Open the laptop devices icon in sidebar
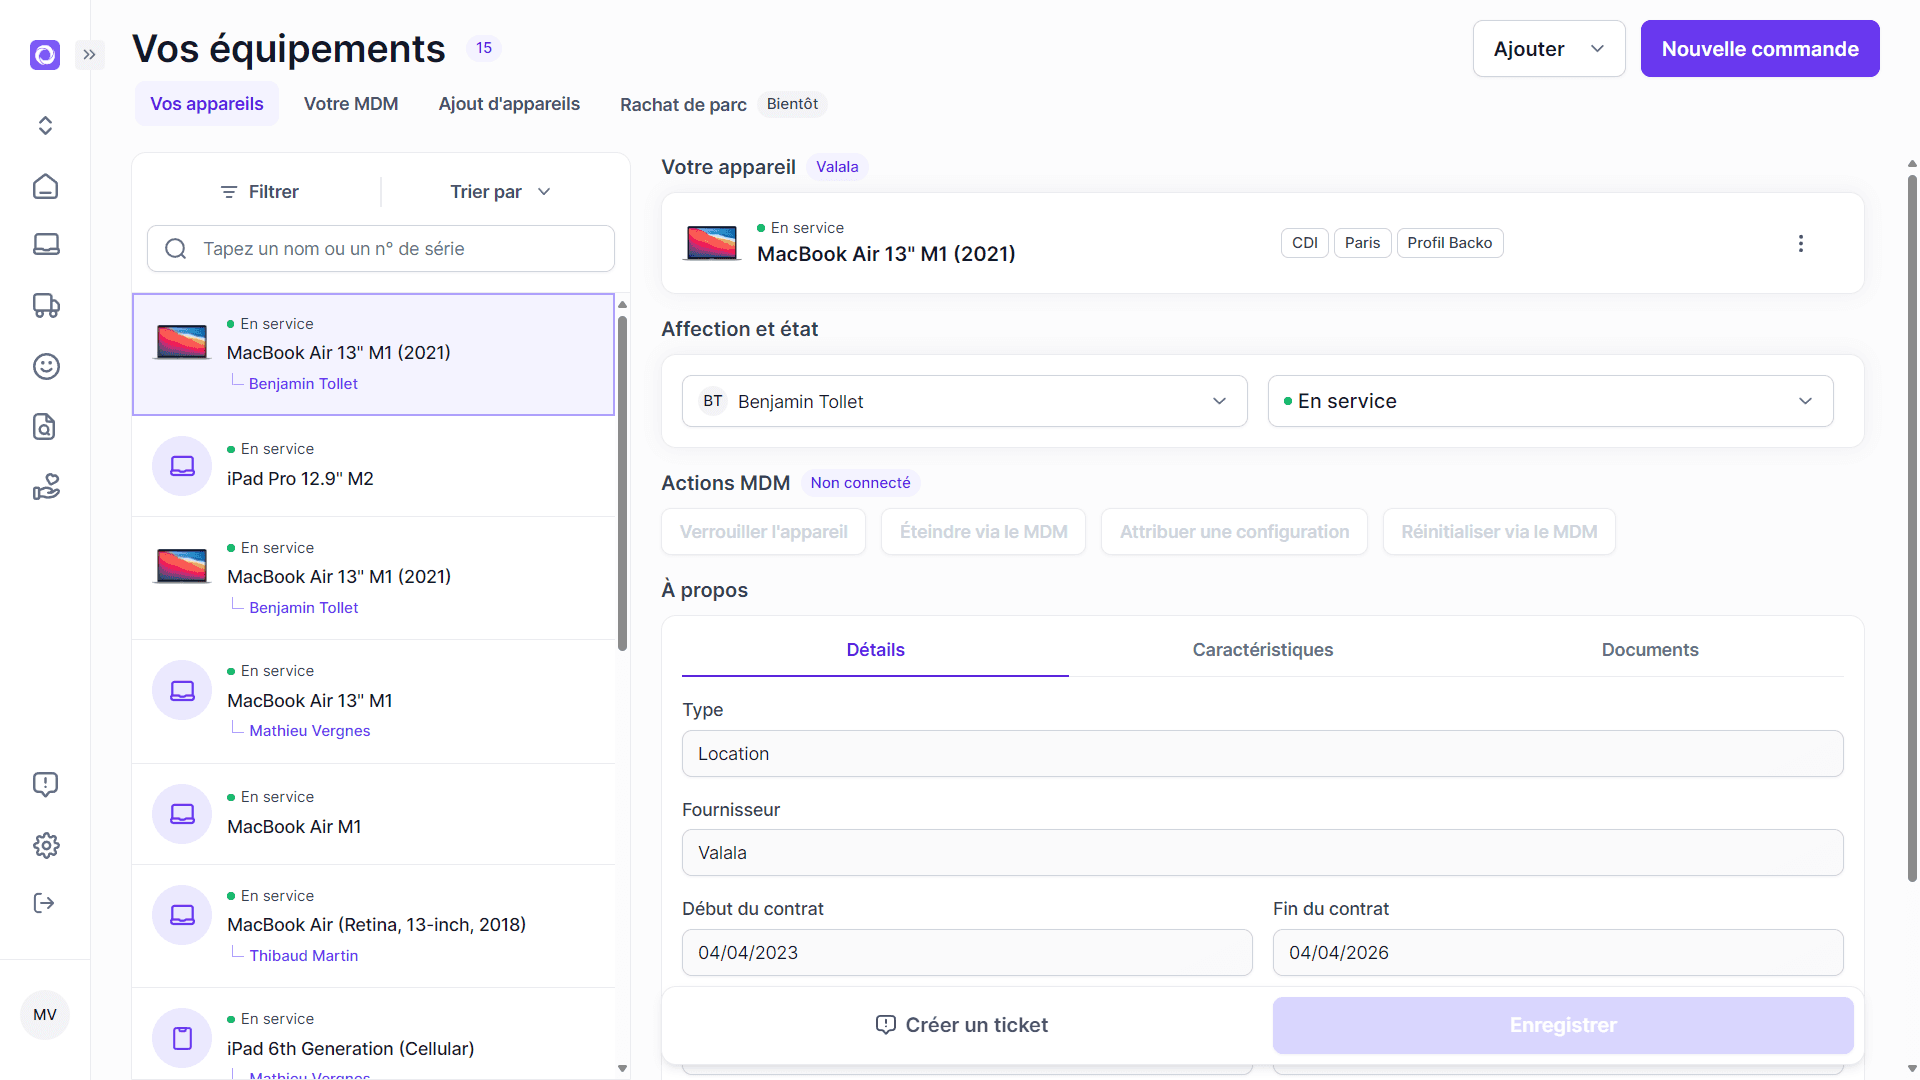The width and height of the screenshot is (1920, 1080). (46, 245)
